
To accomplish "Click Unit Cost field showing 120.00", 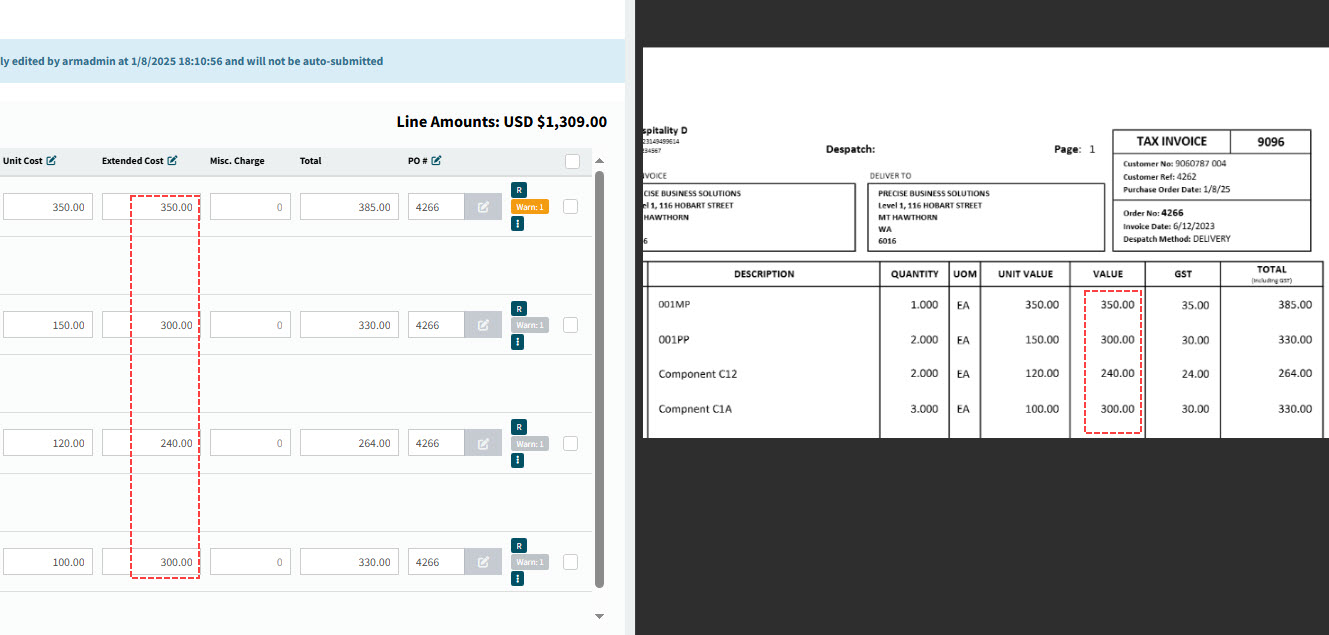I will point(48,443).
